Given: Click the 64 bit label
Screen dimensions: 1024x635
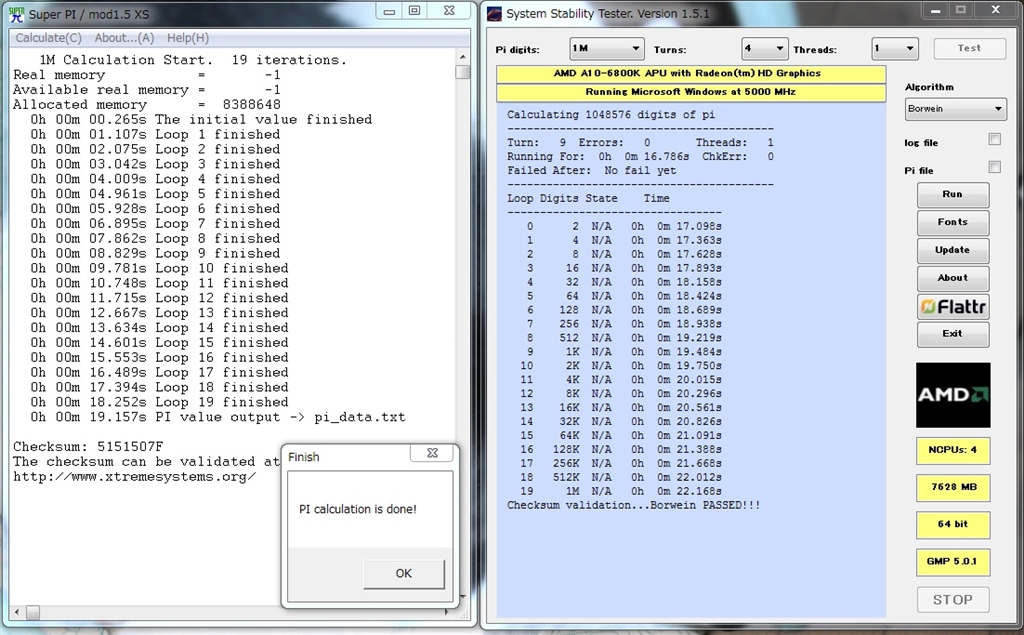Looking at the screenshot, I should pos(953,525).
